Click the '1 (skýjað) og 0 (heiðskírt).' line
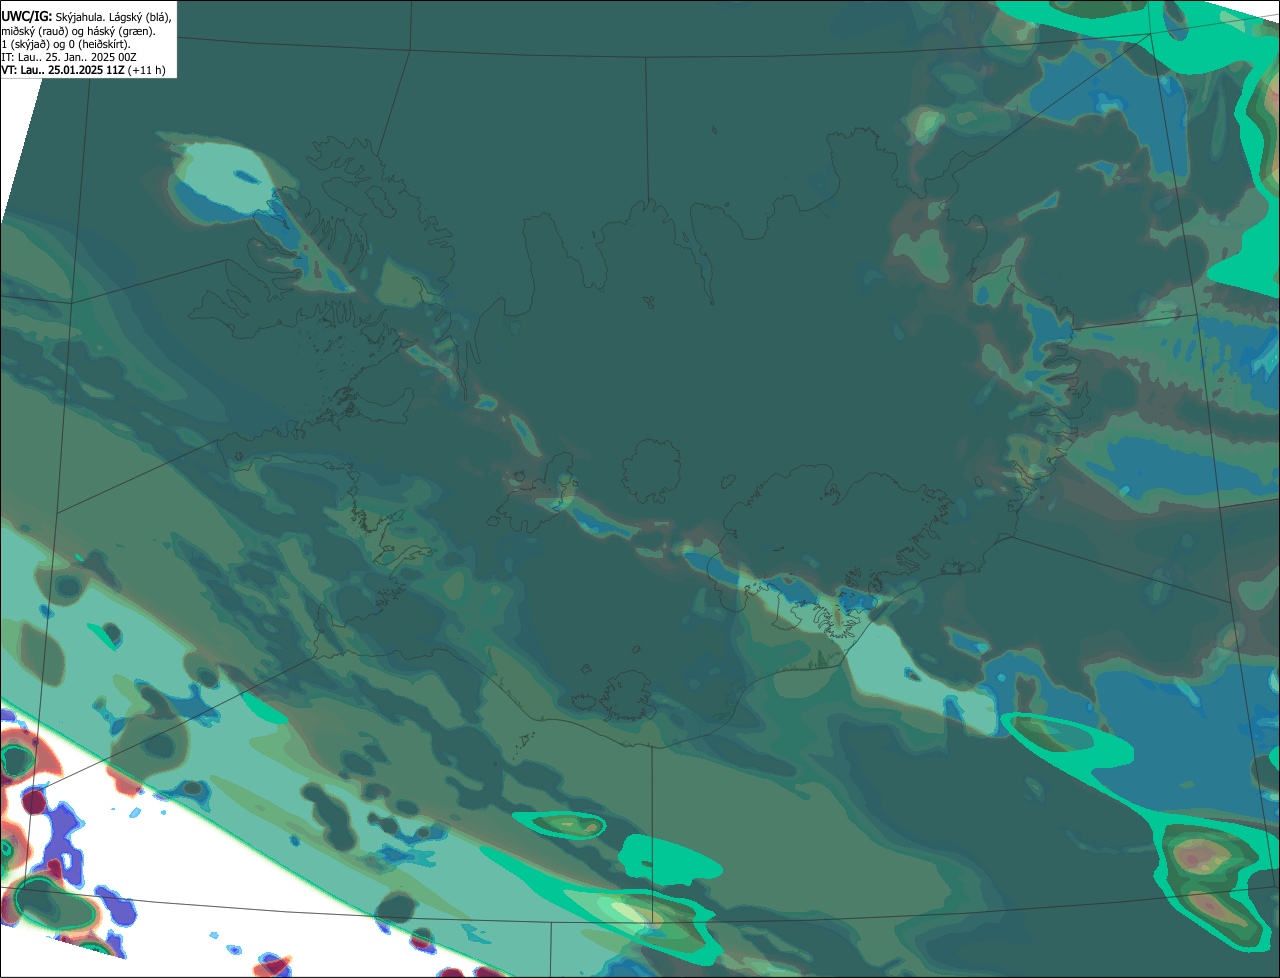1280x978 pixels. (66, 44)
